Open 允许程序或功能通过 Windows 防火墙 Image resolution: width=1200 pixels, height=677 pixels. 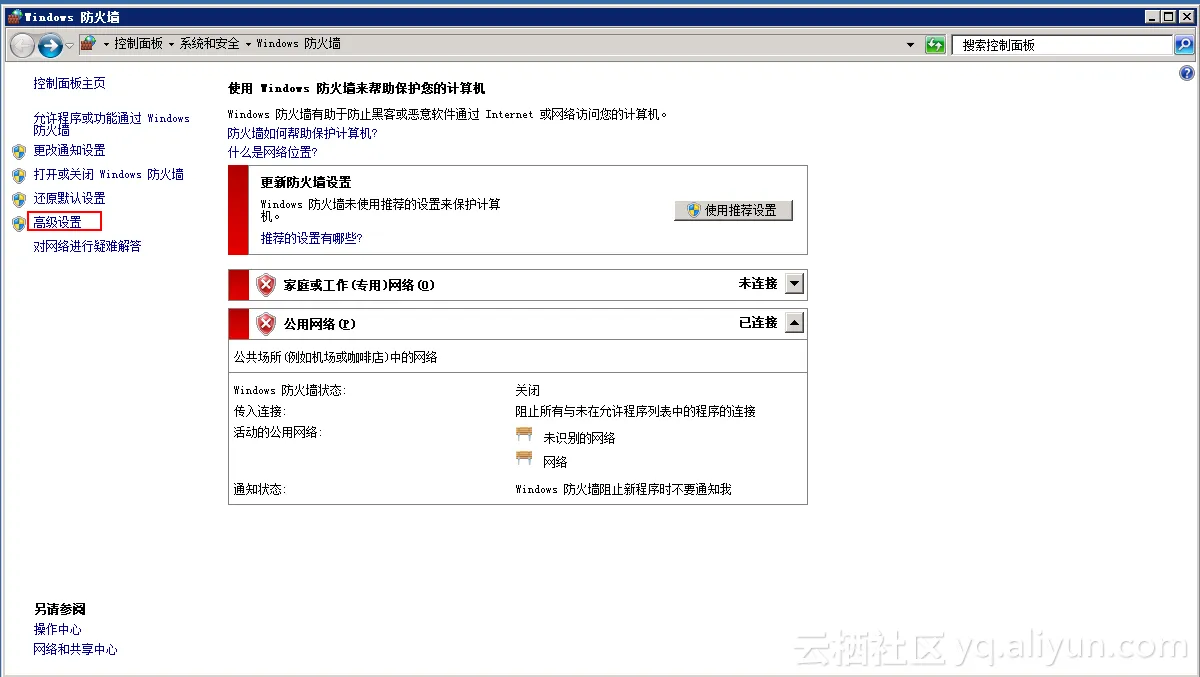(x=111, y=124)
